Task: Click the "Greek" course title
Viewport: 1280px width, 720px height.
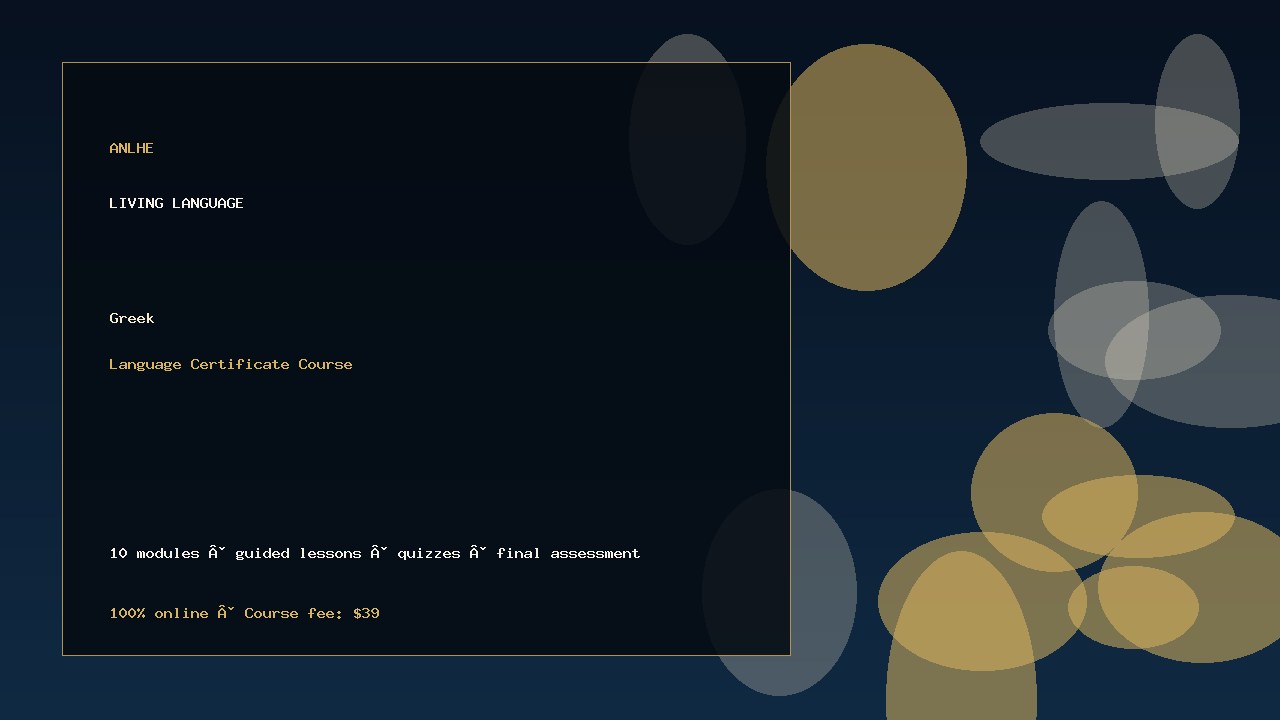Action: click(x=132, y=318)
